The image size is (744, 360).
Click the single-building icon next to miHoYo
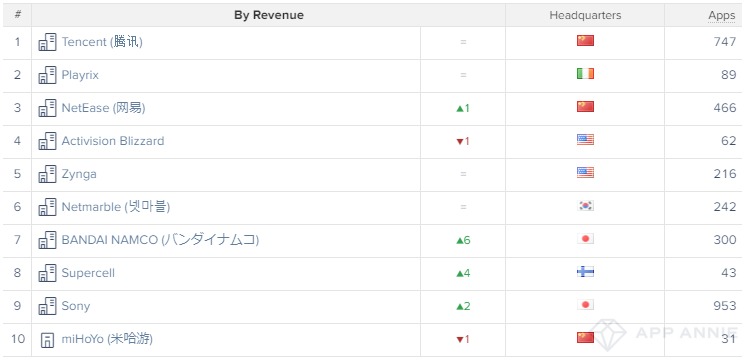(x=47, y=340)
